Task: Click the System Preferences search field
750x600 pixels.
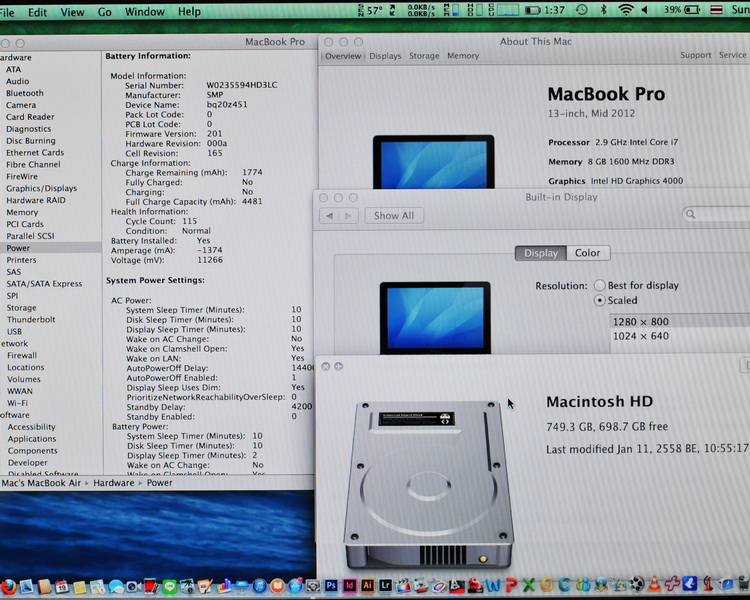Action: pos(716,214)
